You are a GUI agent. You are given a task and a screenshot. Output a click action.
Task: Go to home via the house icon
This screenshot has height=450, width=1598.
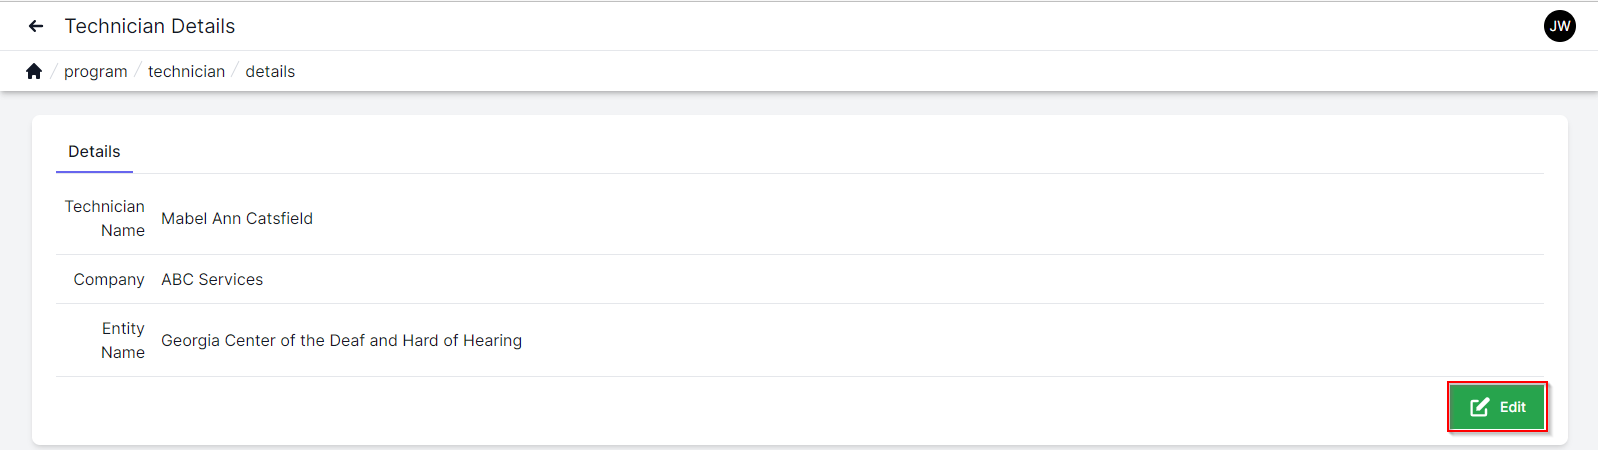pos(34,71)
